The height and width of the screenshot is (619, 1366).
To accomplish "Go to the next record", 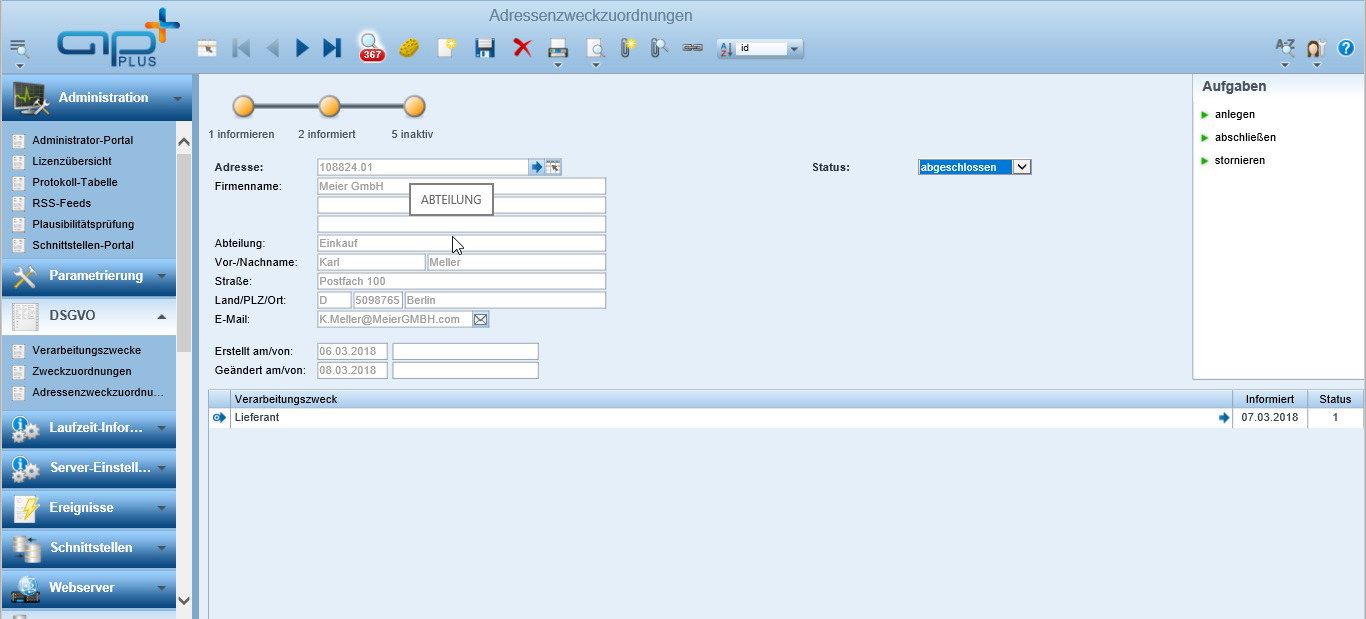I will (302, 48).
